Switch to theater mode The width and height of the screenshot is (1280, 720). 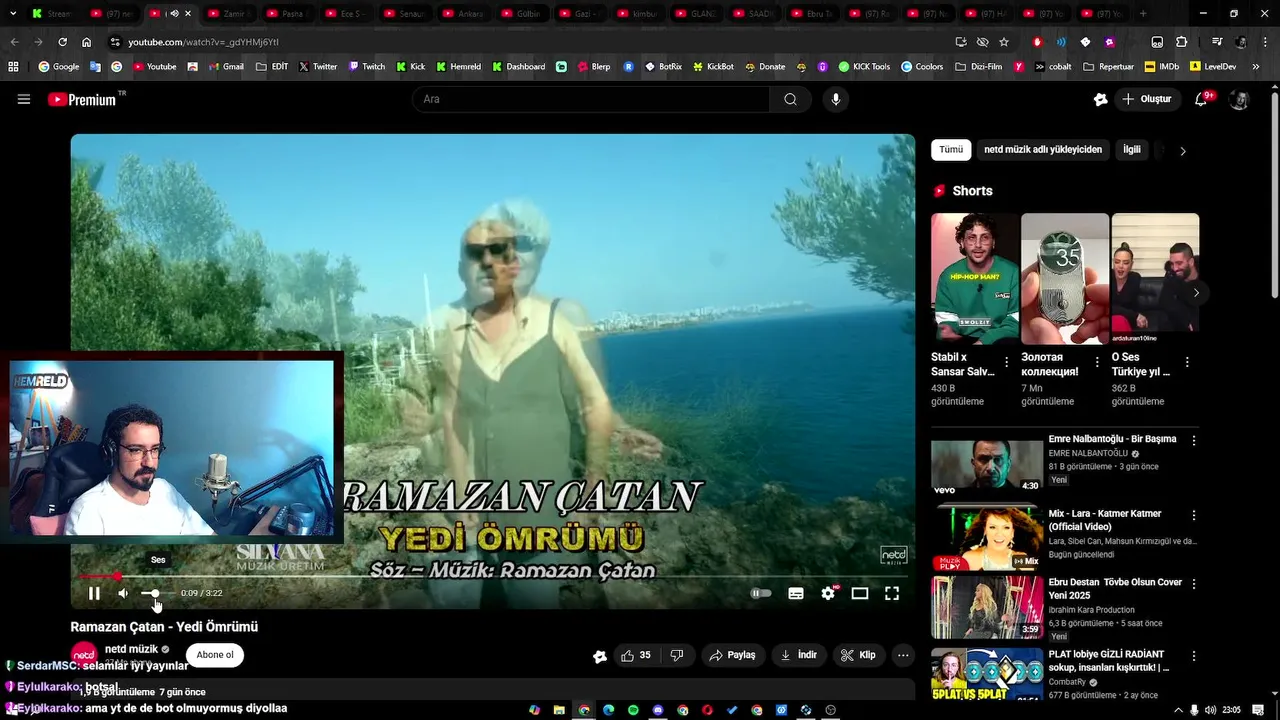860,593
